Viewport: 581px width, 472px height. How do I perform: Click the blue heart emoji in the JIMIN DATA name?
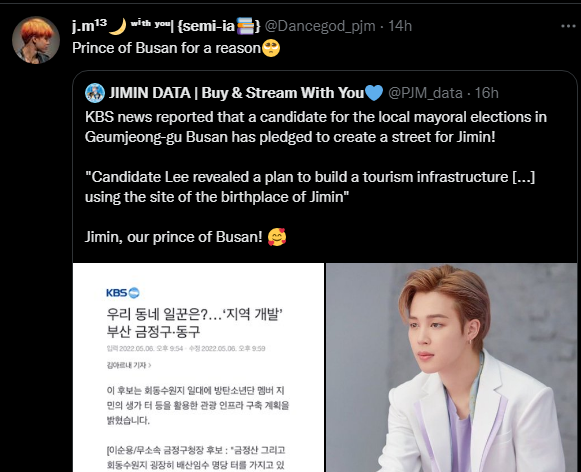pos(374,93)
